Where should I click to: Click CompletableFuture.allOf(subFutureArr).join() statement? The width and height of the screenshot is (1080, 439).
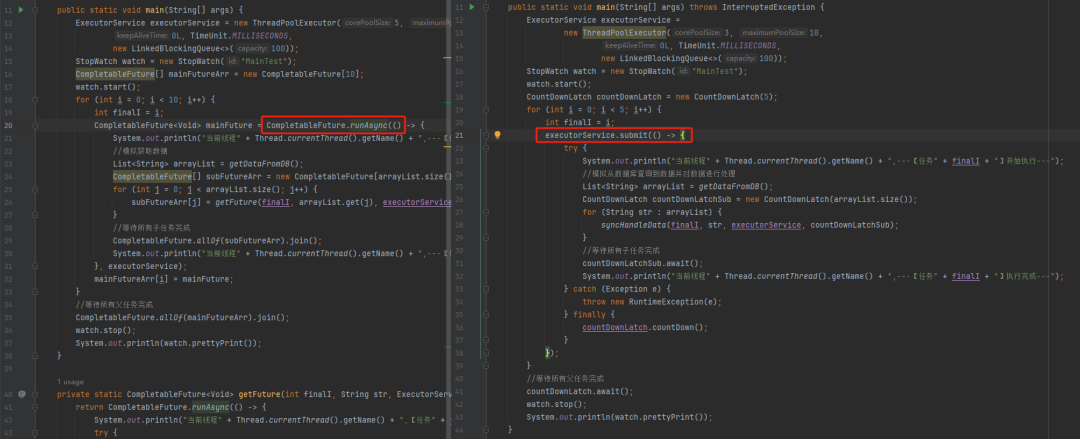coord(218,241)
